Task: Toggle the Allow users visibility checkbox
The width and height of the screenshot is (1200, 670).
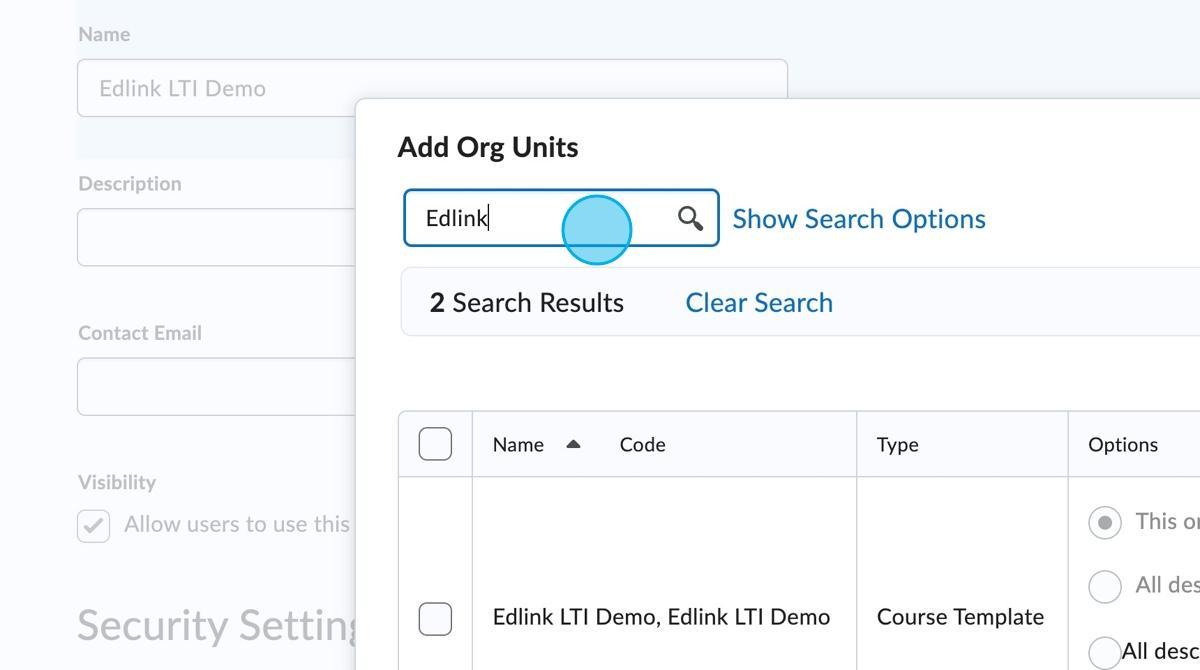Action: [94, 525]
